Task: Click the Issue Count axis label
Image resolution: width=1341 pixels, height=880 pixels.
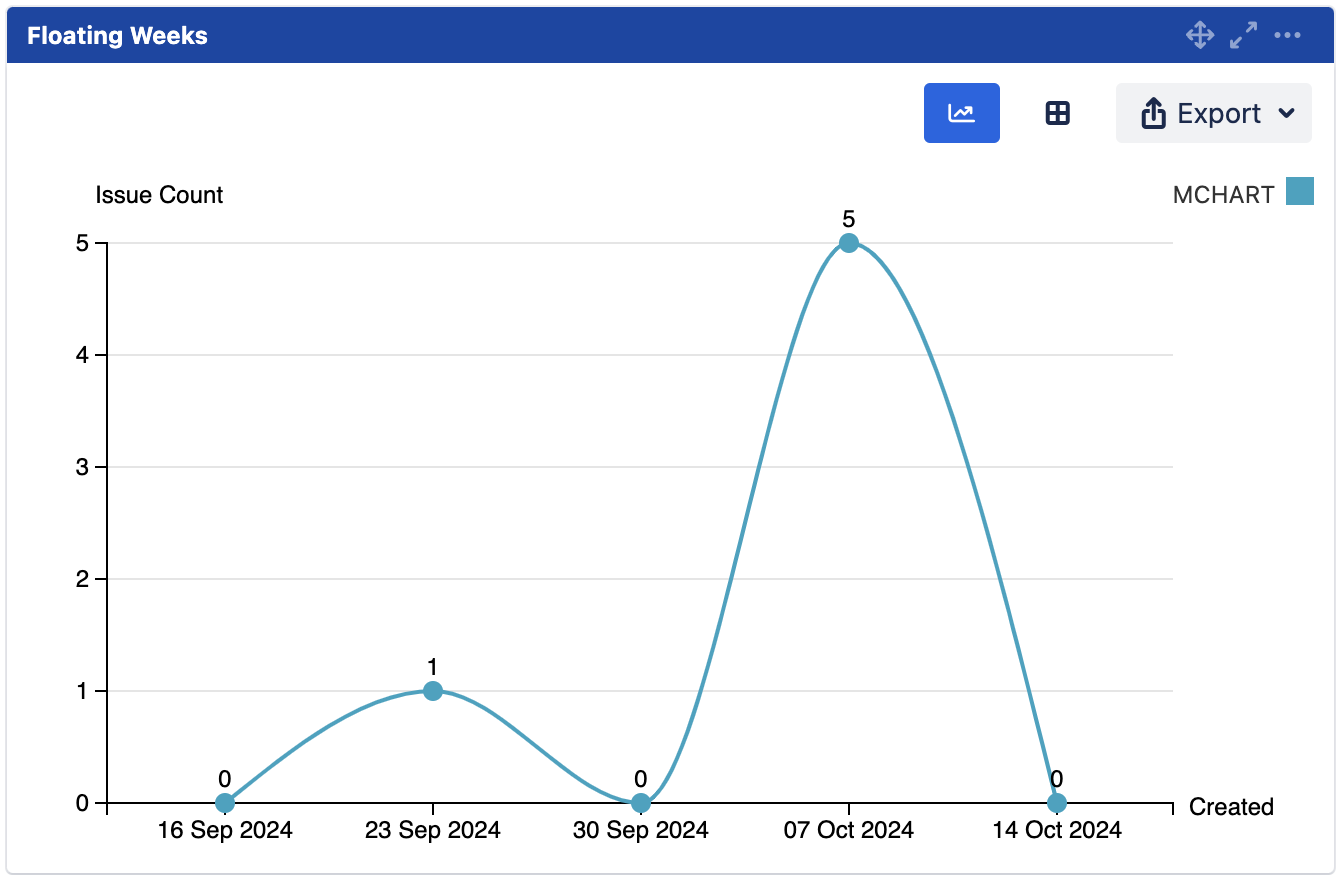Action: (x=159, y=194)
